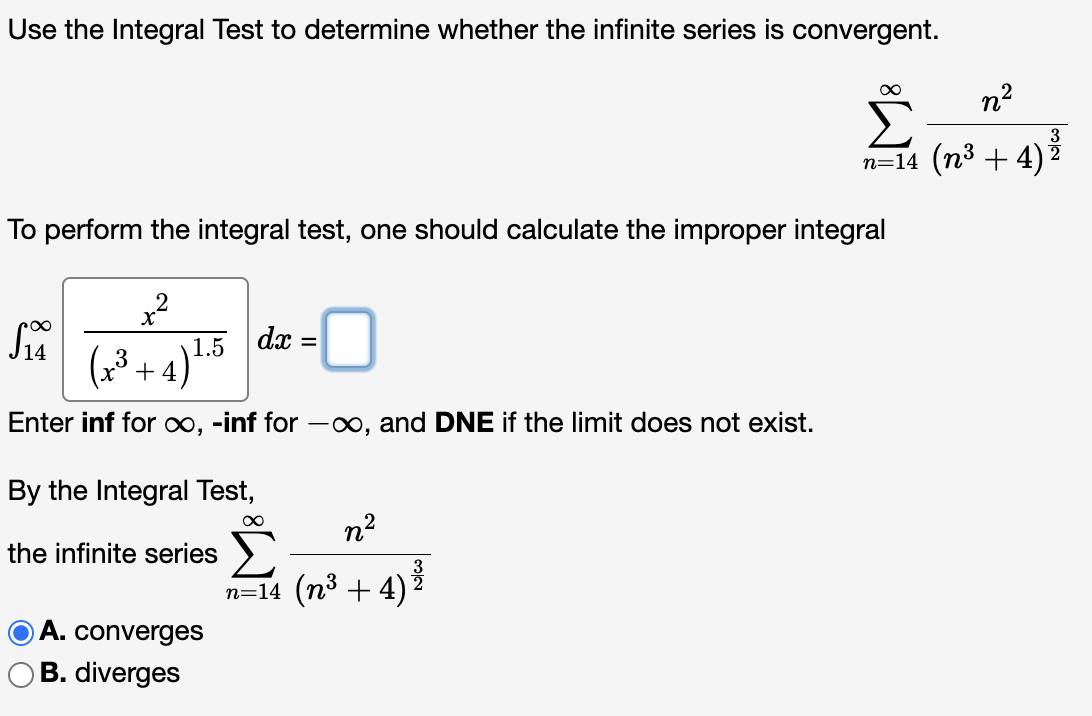Click the answer box after dx =
This screenshot has height=716, width=1092.
pyautogui.click(x=349, y=339)
